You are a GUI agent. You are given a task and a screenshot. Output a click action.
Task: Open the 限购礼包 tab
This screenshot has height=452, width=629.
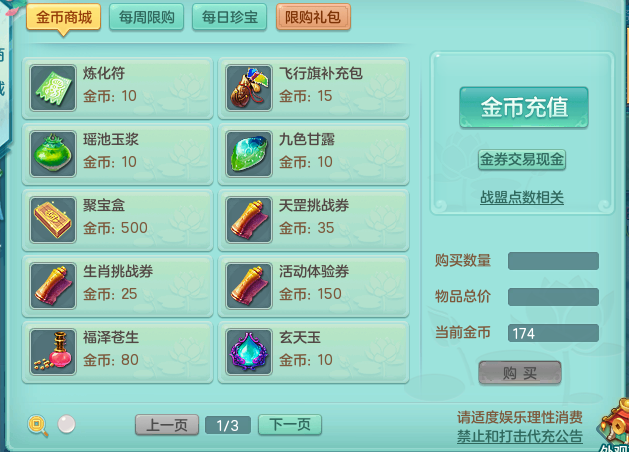click(313, 17)
